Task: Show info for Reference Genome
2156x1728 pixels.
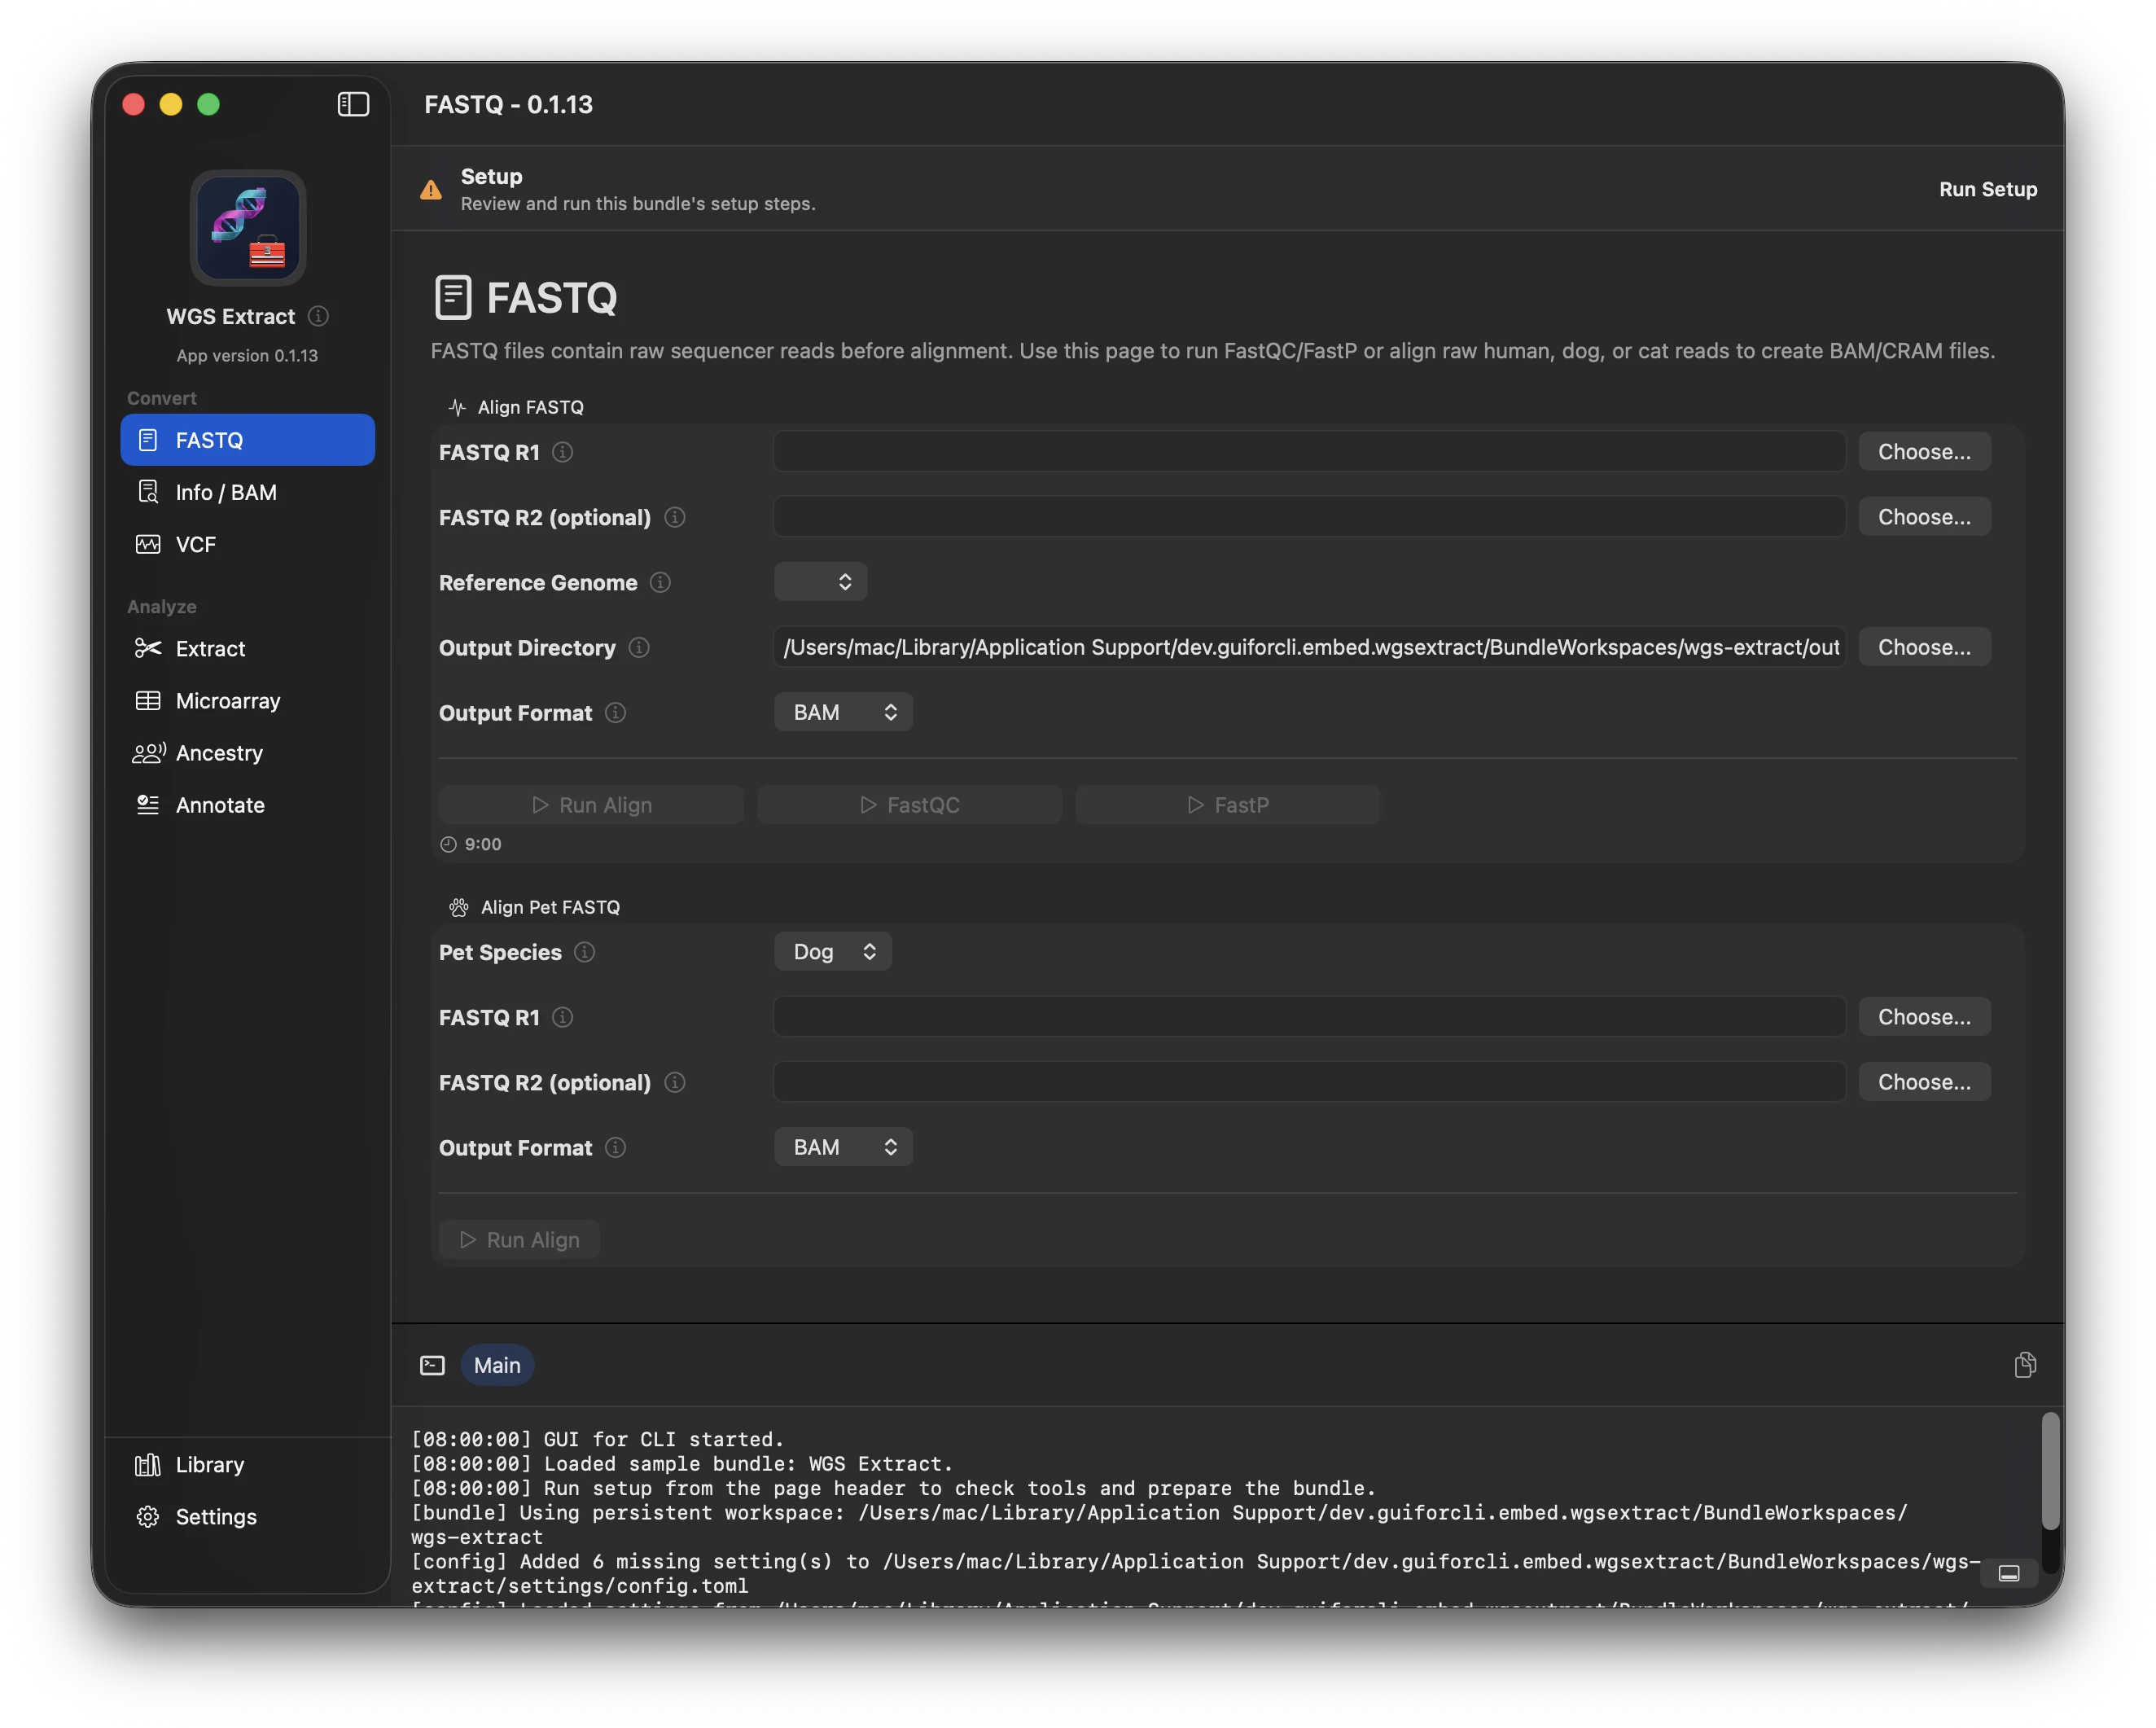Action: tap(660, 582)
